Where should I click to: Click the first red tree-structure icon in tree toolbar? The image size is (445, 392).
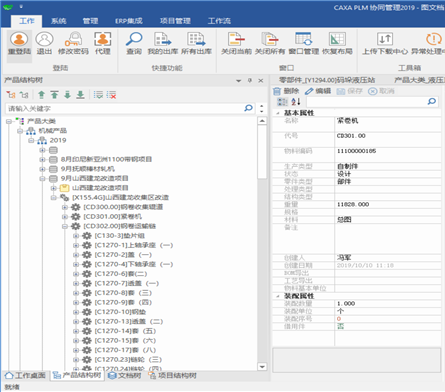[x=11, y=95]
